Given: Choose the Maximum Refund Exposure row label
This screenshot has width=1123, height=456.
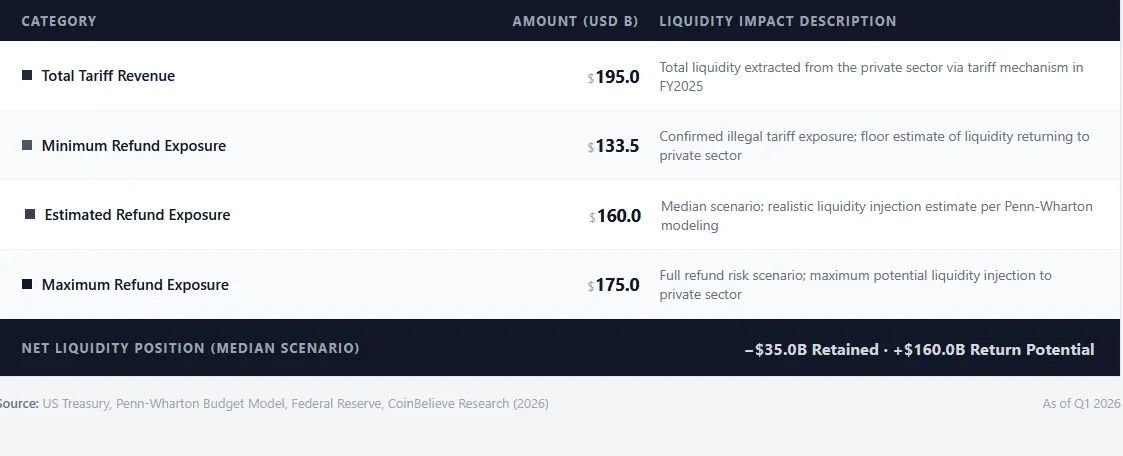Looking at the screenshot, I should point(135,285).
